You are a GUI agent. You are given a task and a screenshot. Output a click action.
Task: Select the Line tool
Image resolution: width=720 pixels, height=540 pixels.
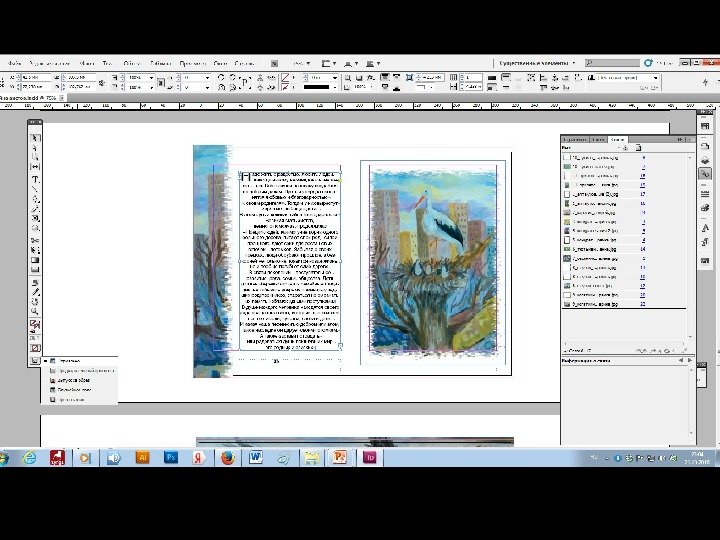[x=35, y=189]
